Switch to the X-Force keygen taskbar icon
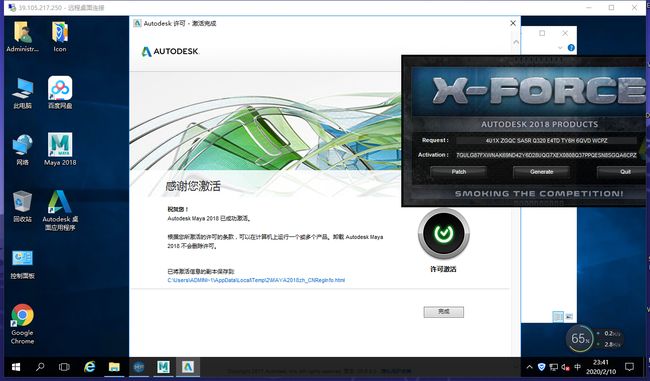This screenshot has width=650, height=381. [x=139, y=367]
